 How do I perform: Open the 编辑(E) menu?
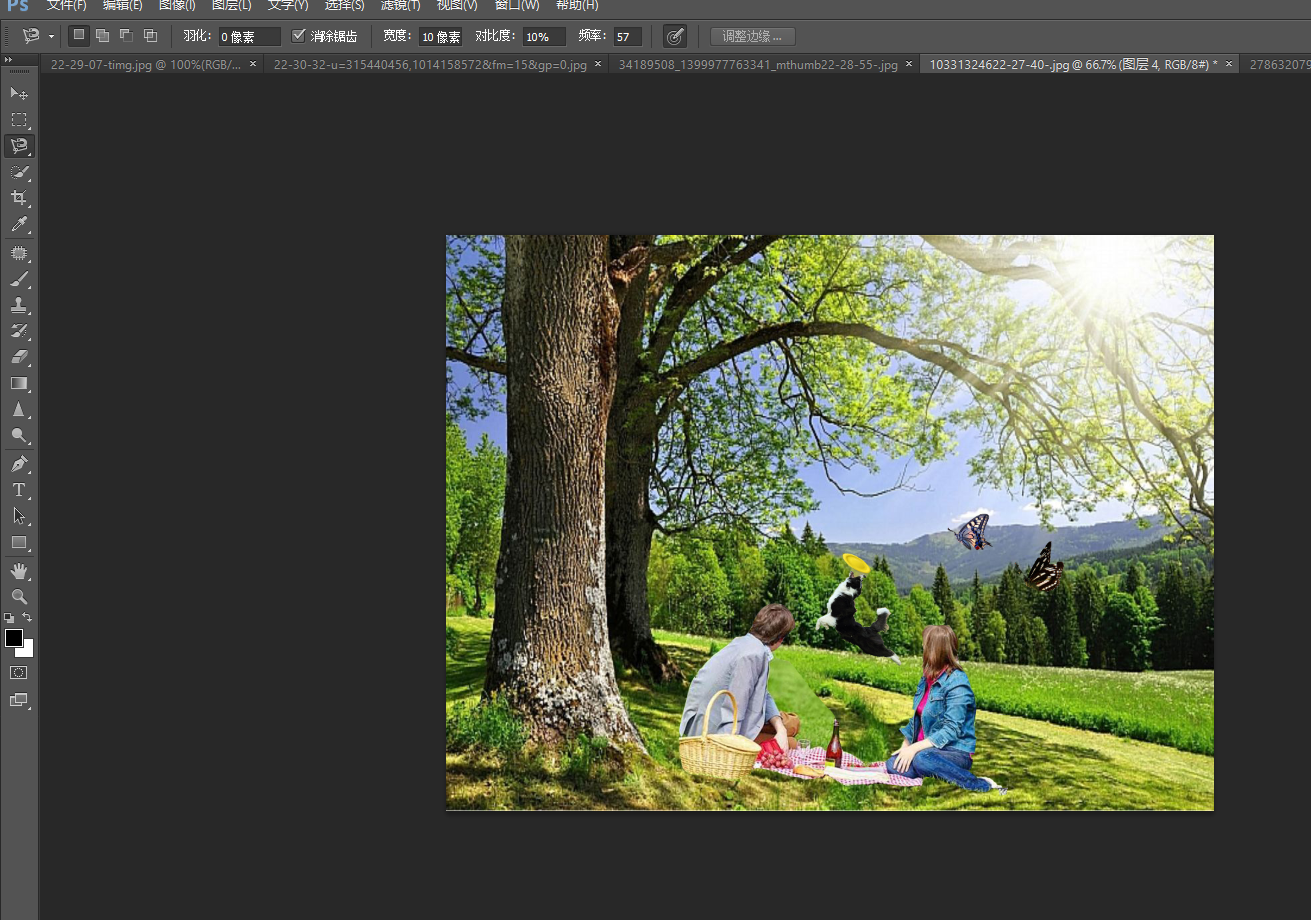[x=123, y=5]
